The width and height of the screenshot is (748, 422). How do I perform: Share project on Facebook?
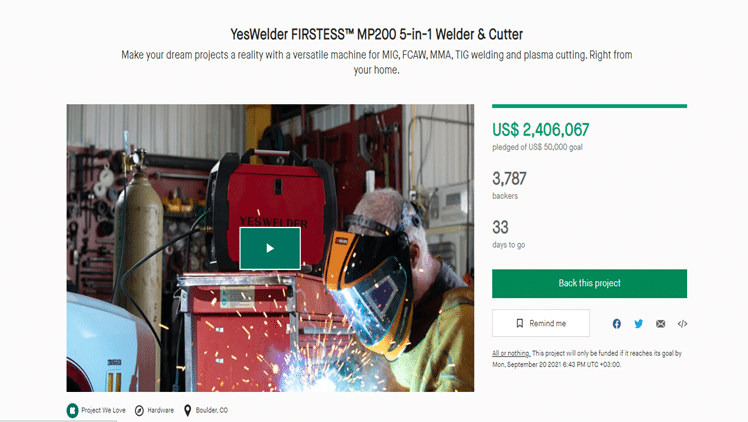pyautogui.click(x=616, y=324)
